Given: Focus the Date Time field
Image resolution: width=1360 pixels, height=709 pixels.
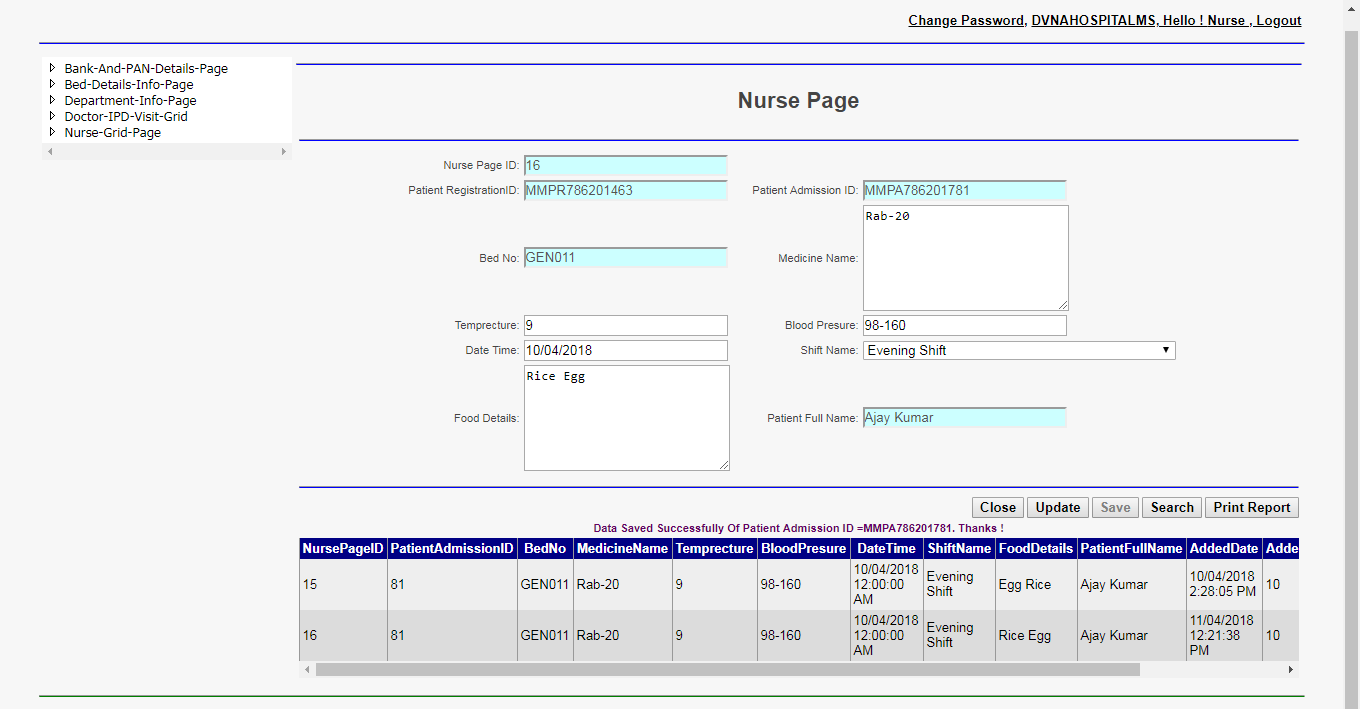Looking at the screenshot, I should 626,350.
